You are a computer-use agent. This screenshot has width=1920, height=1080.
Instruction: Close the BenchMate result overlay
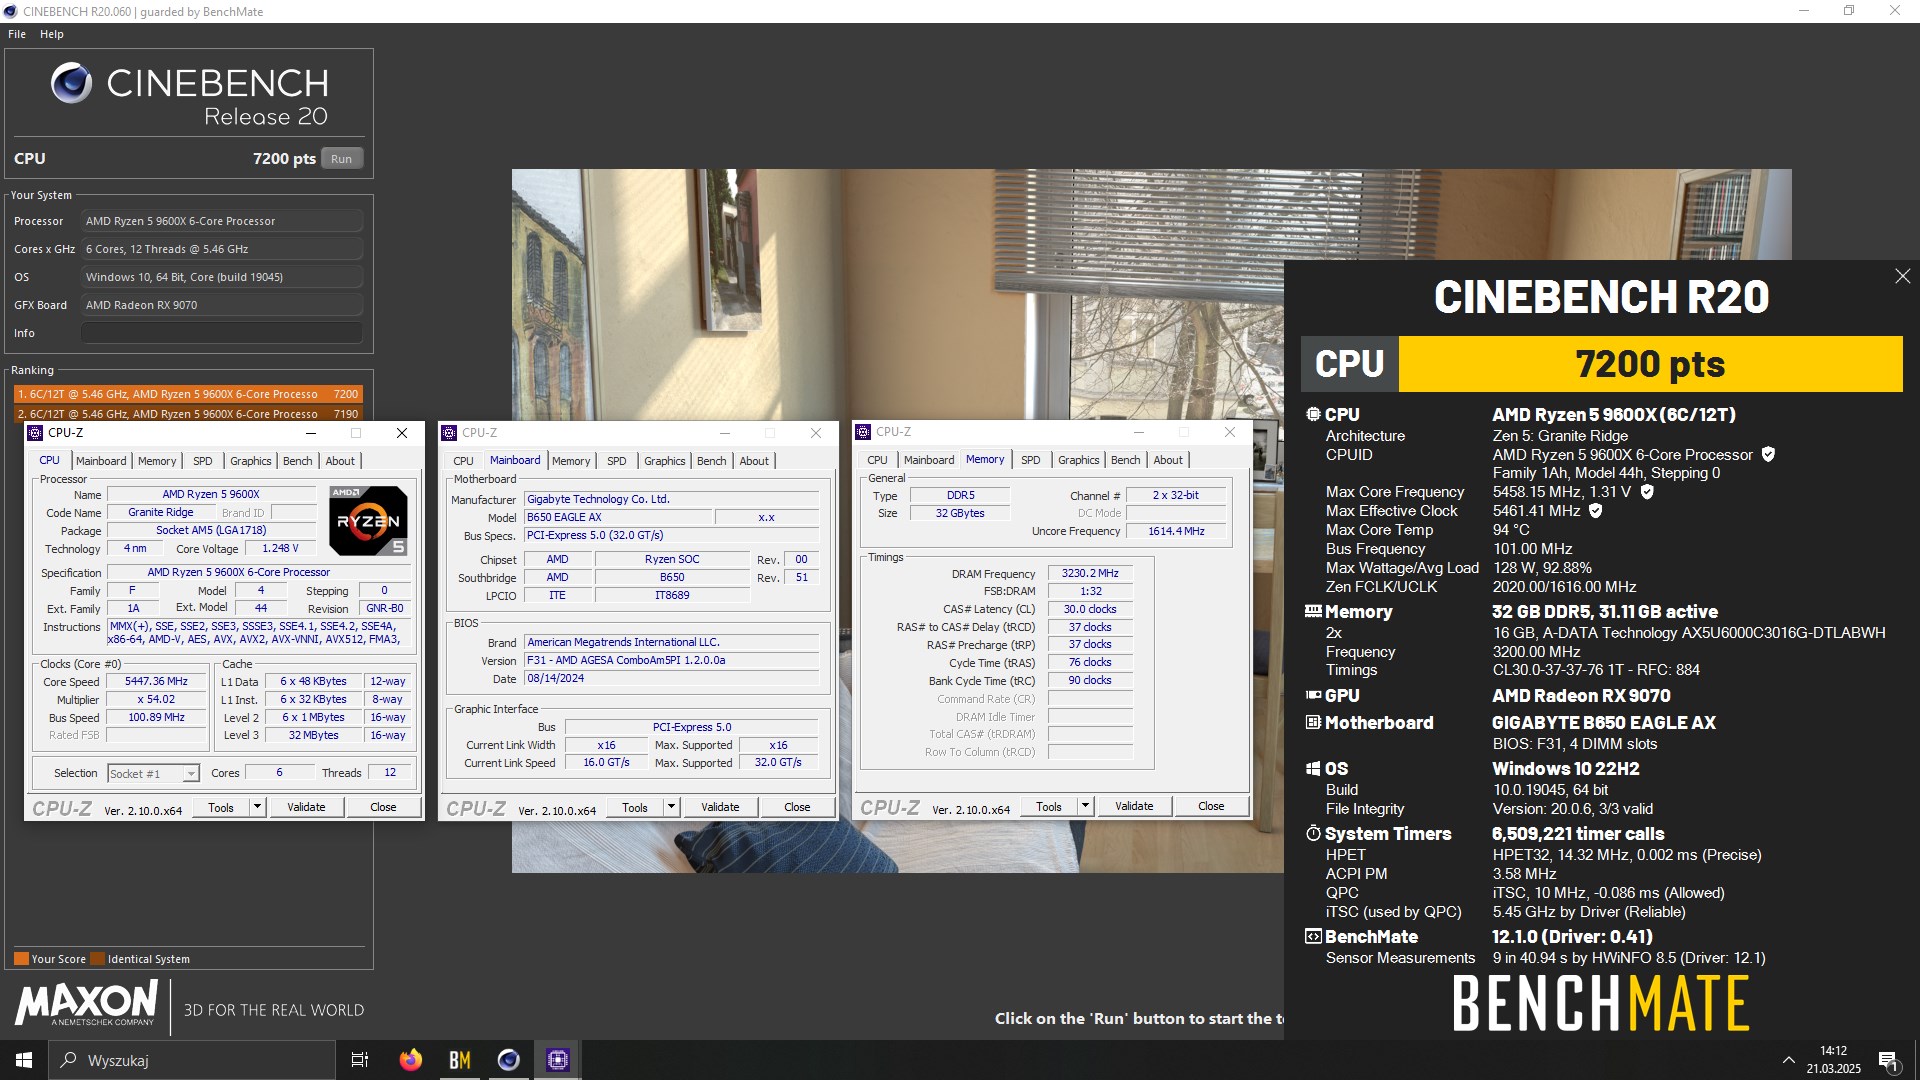pyautogui.click(x=1902, y=276)
